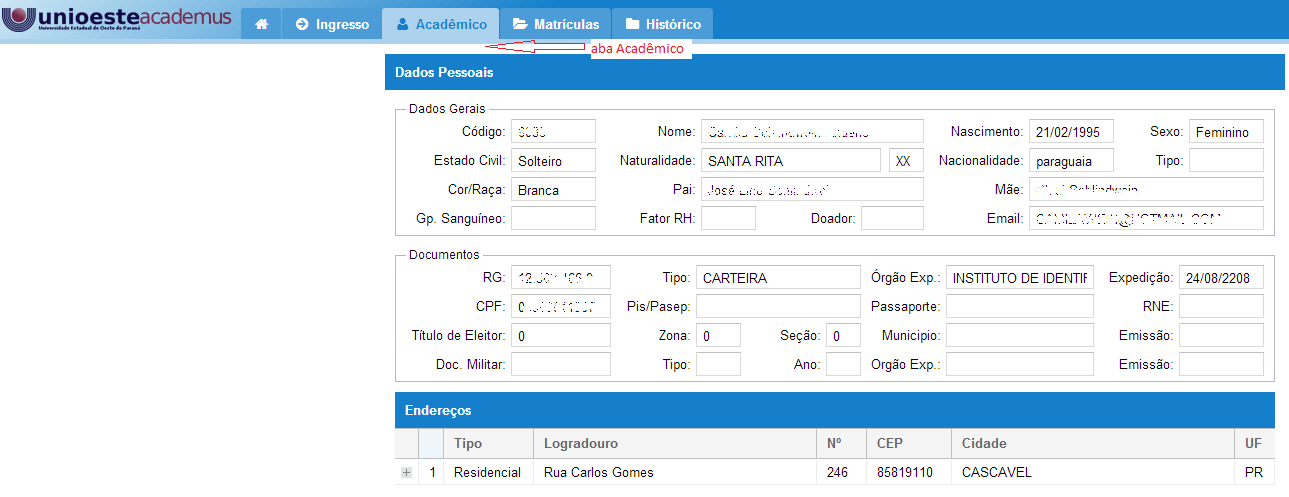Viewport: 1289px width, 497px height.
Task: Click the Passaporte field
Action: (1020, 307)
